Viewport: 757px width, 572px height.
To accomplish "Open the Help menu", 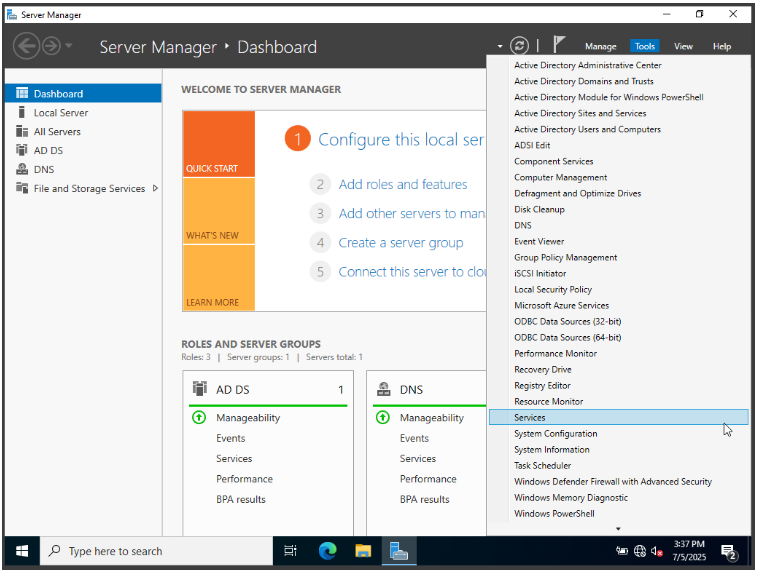I will [722, 46].
